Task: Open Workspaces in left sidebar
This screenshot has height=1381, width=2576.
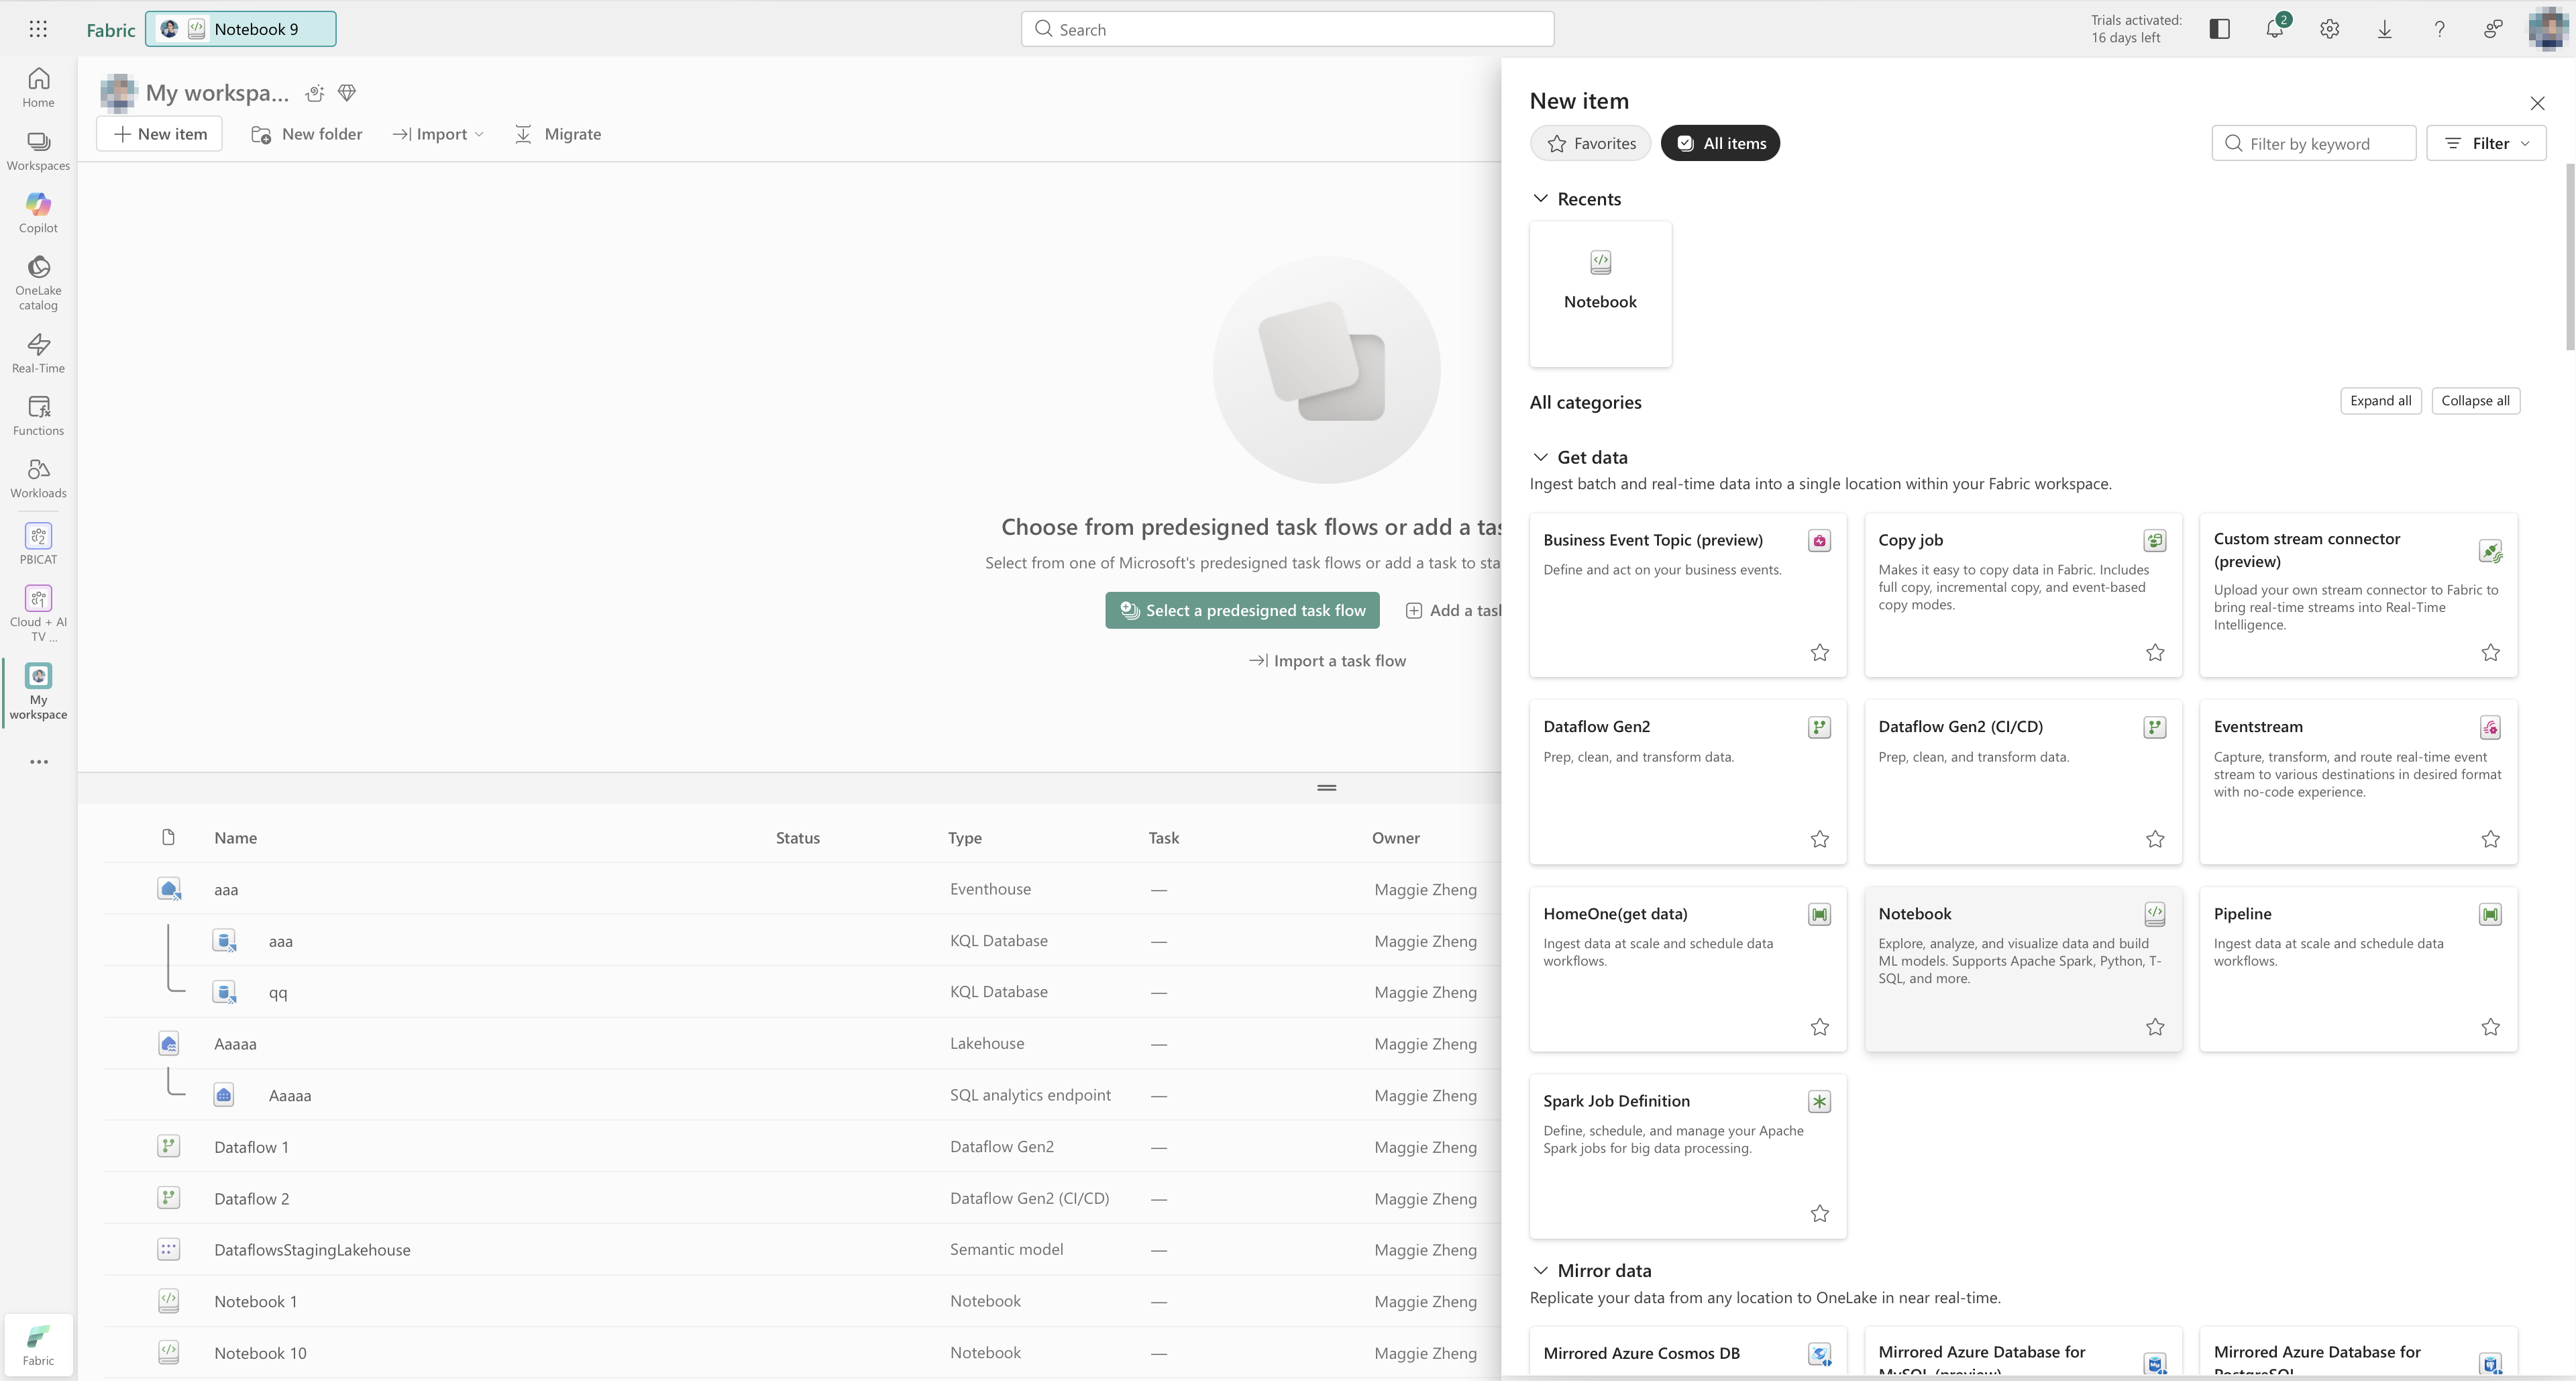Action: pos(38,151)
